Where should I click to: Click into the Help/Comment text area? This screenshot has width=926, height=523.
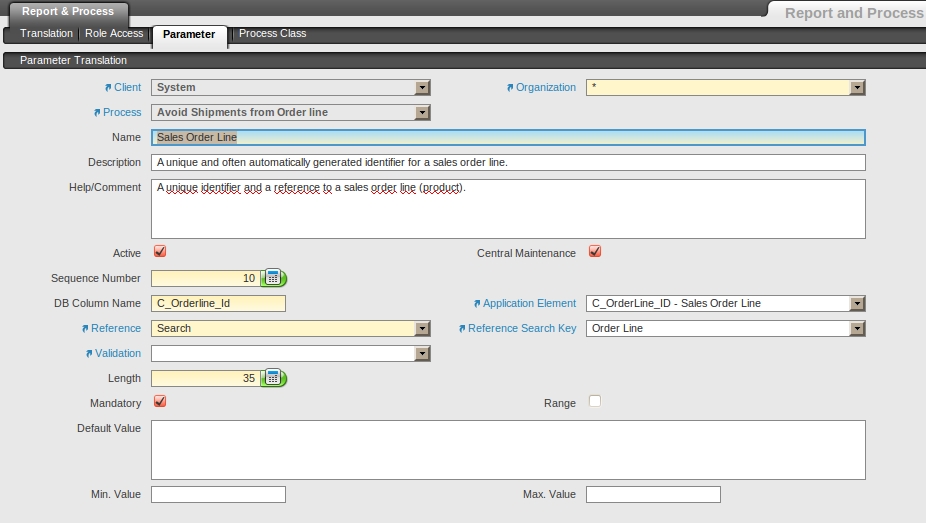click(x=508, y=209)
